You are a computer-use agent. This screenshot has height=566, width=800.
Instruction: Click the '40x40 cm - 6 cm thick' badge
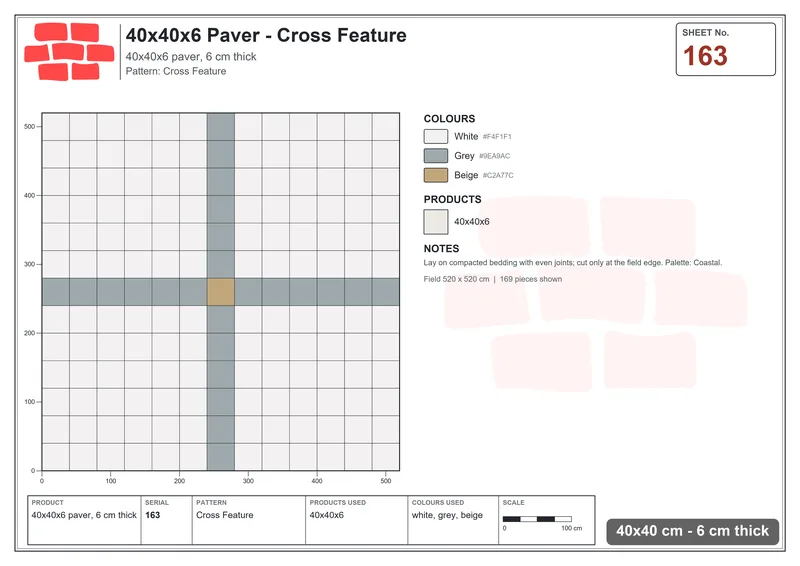pos(692,531)
